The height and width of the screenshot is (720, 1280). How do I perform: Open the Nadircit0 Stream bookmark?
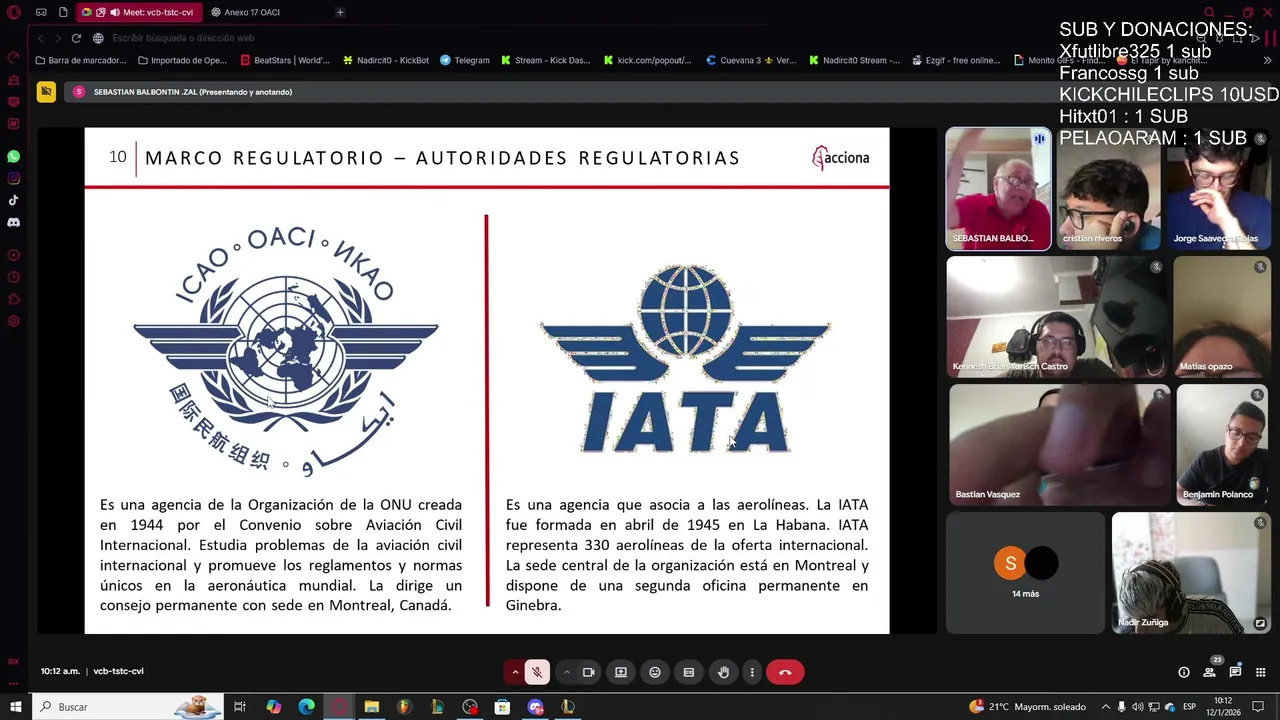tap(854, 60)
